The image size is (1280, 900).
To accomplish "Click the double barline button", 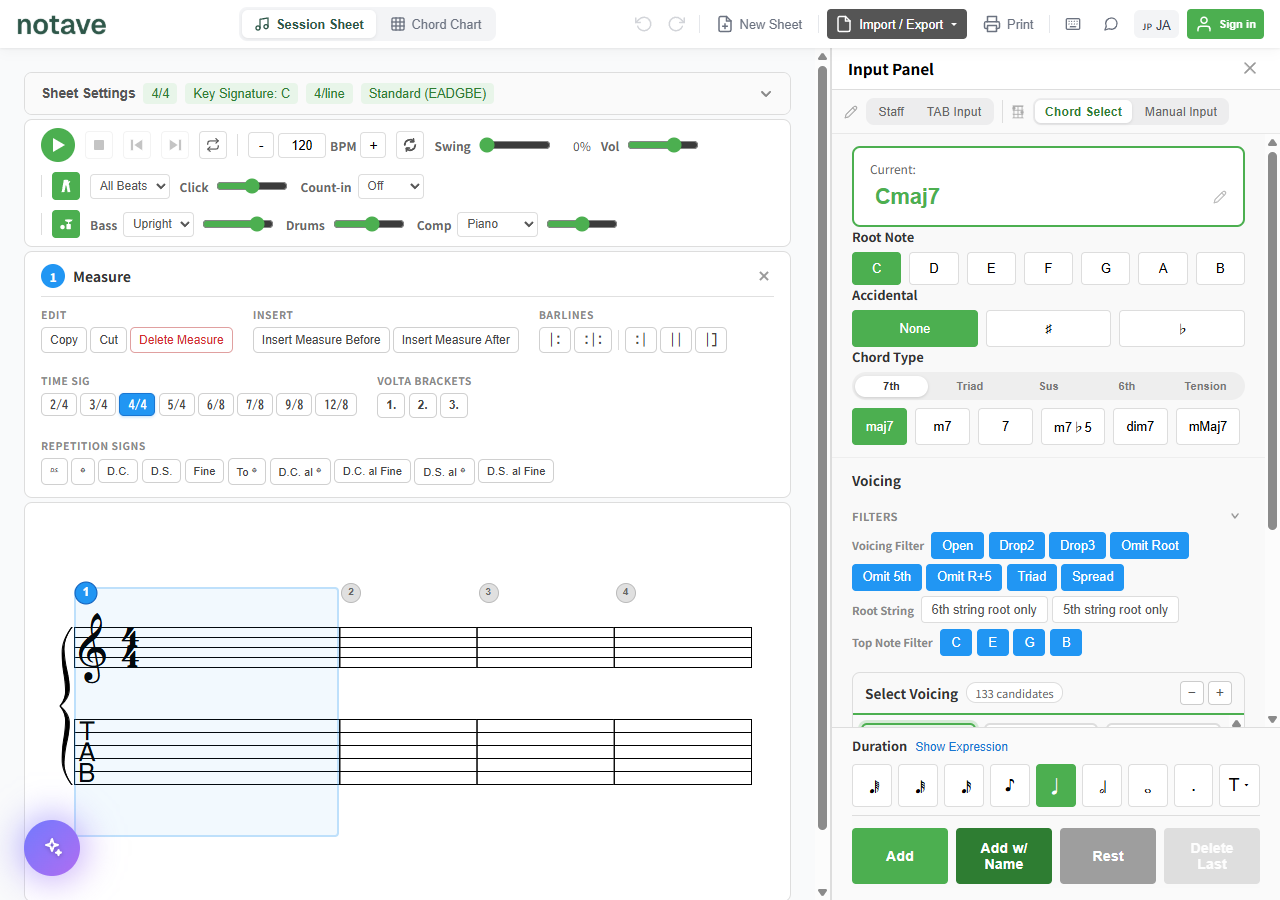I will pyautogui.click(x=676, y=340).
